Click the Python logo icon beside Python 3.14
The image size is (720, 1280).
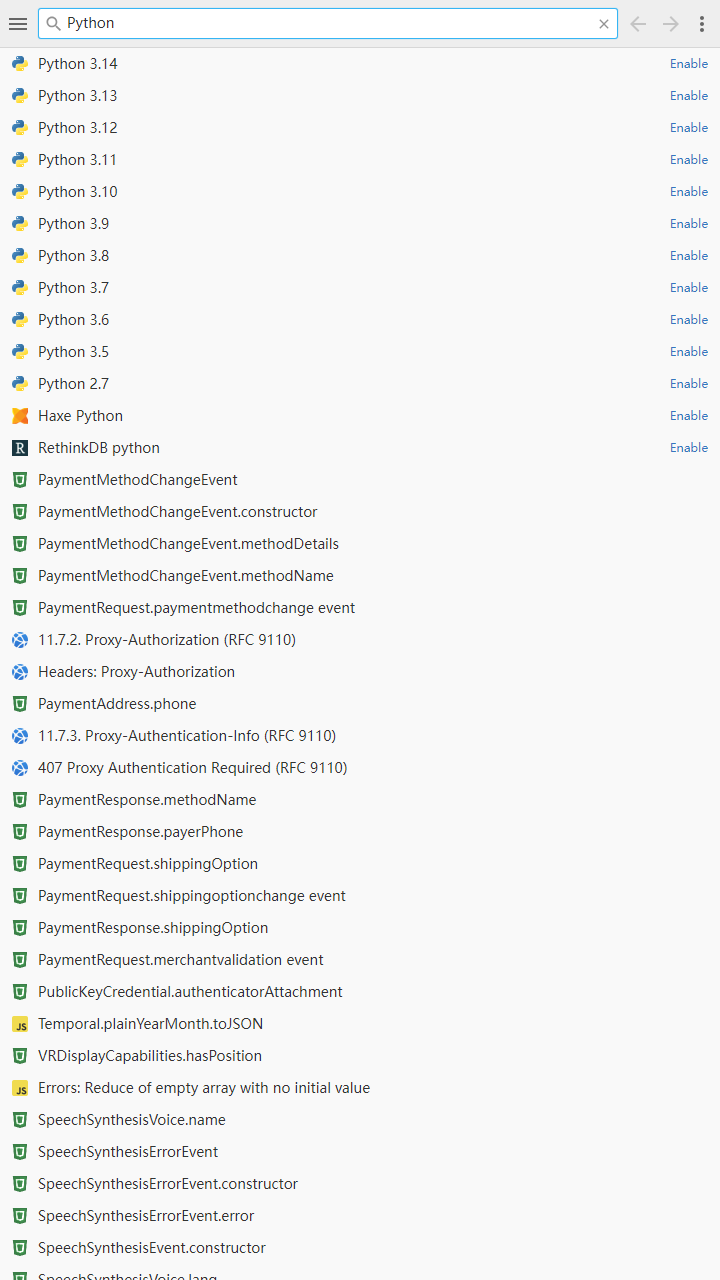(20, 64)
